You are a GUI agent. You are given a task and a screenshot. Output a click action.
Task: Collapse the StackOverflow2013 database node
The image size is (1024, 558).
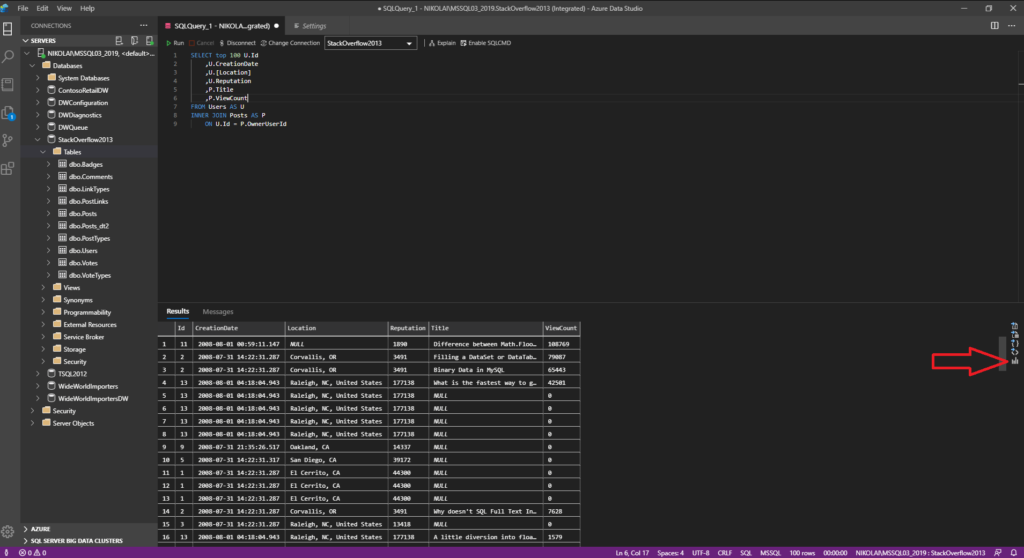click(x=38, y=140)
